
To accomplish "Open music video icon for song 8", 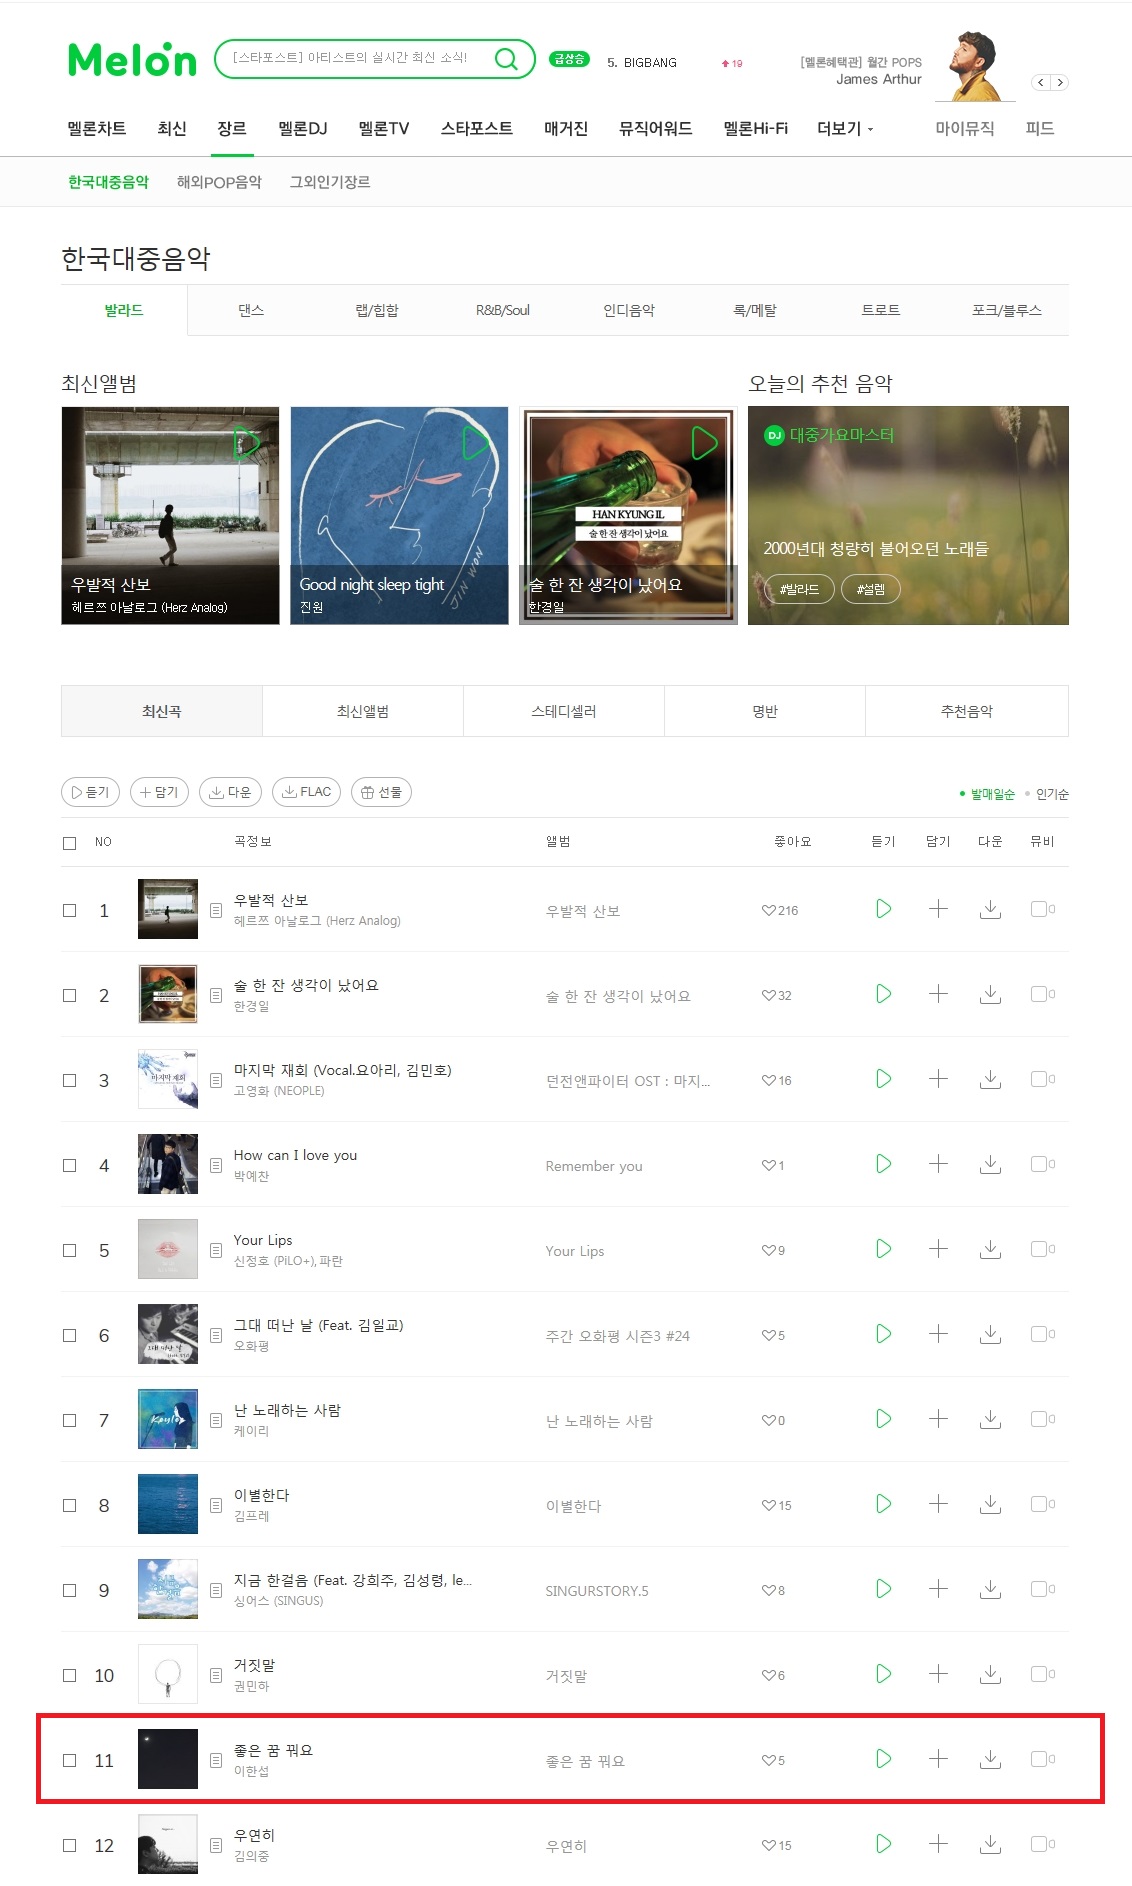I will coord(1038,1504).
